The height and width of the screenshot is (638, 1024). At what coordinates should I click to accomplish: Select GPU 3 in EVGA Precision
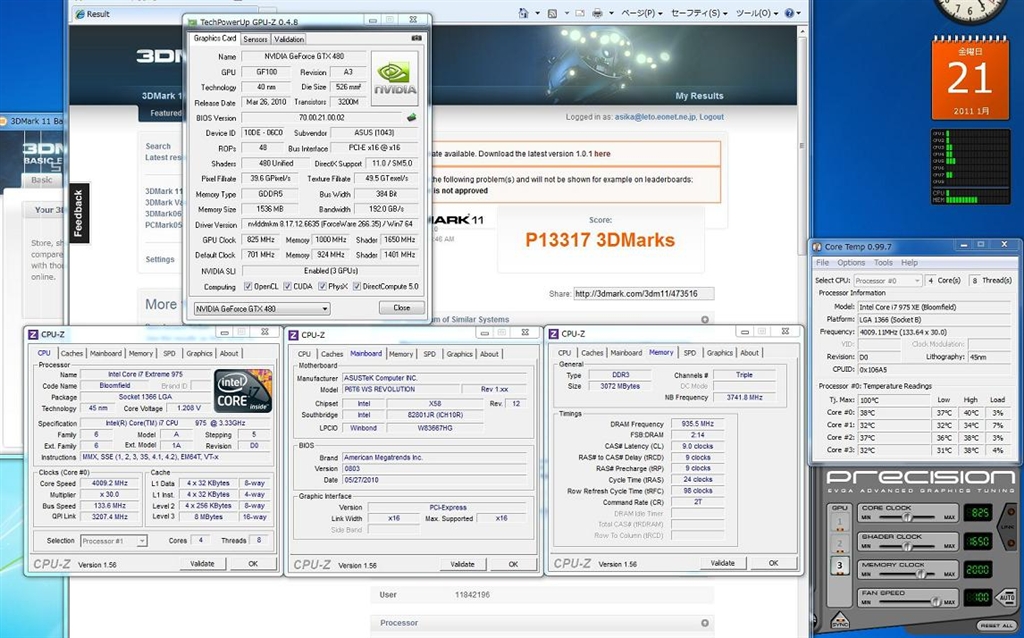coord(840,566)
